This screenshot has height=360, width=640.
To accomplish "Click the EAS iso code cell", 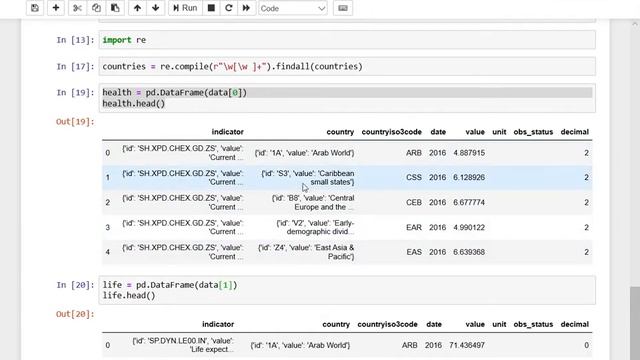I will point(414,252).
